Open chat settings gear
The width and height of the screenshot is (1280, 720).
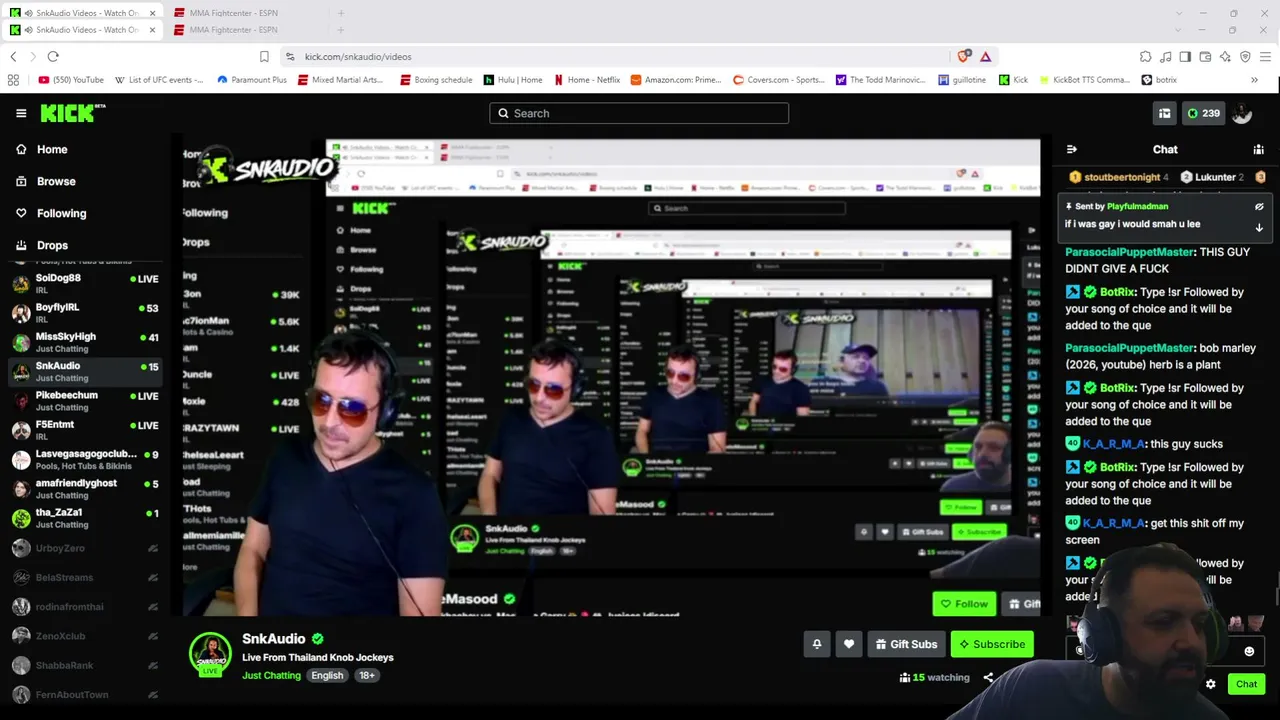[x=1210, y=684]
